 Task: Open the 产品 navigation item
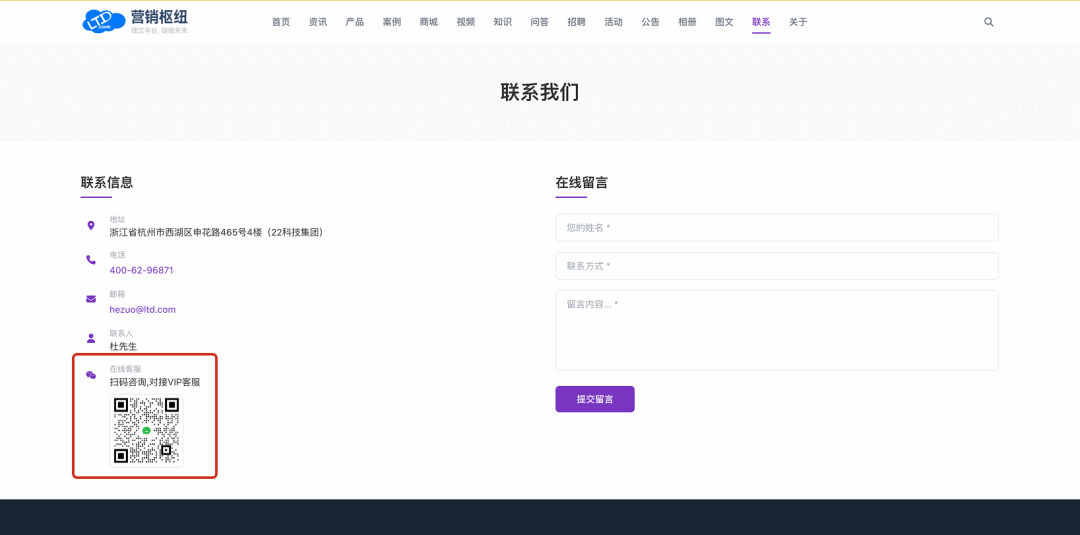[x=355, y=22]
